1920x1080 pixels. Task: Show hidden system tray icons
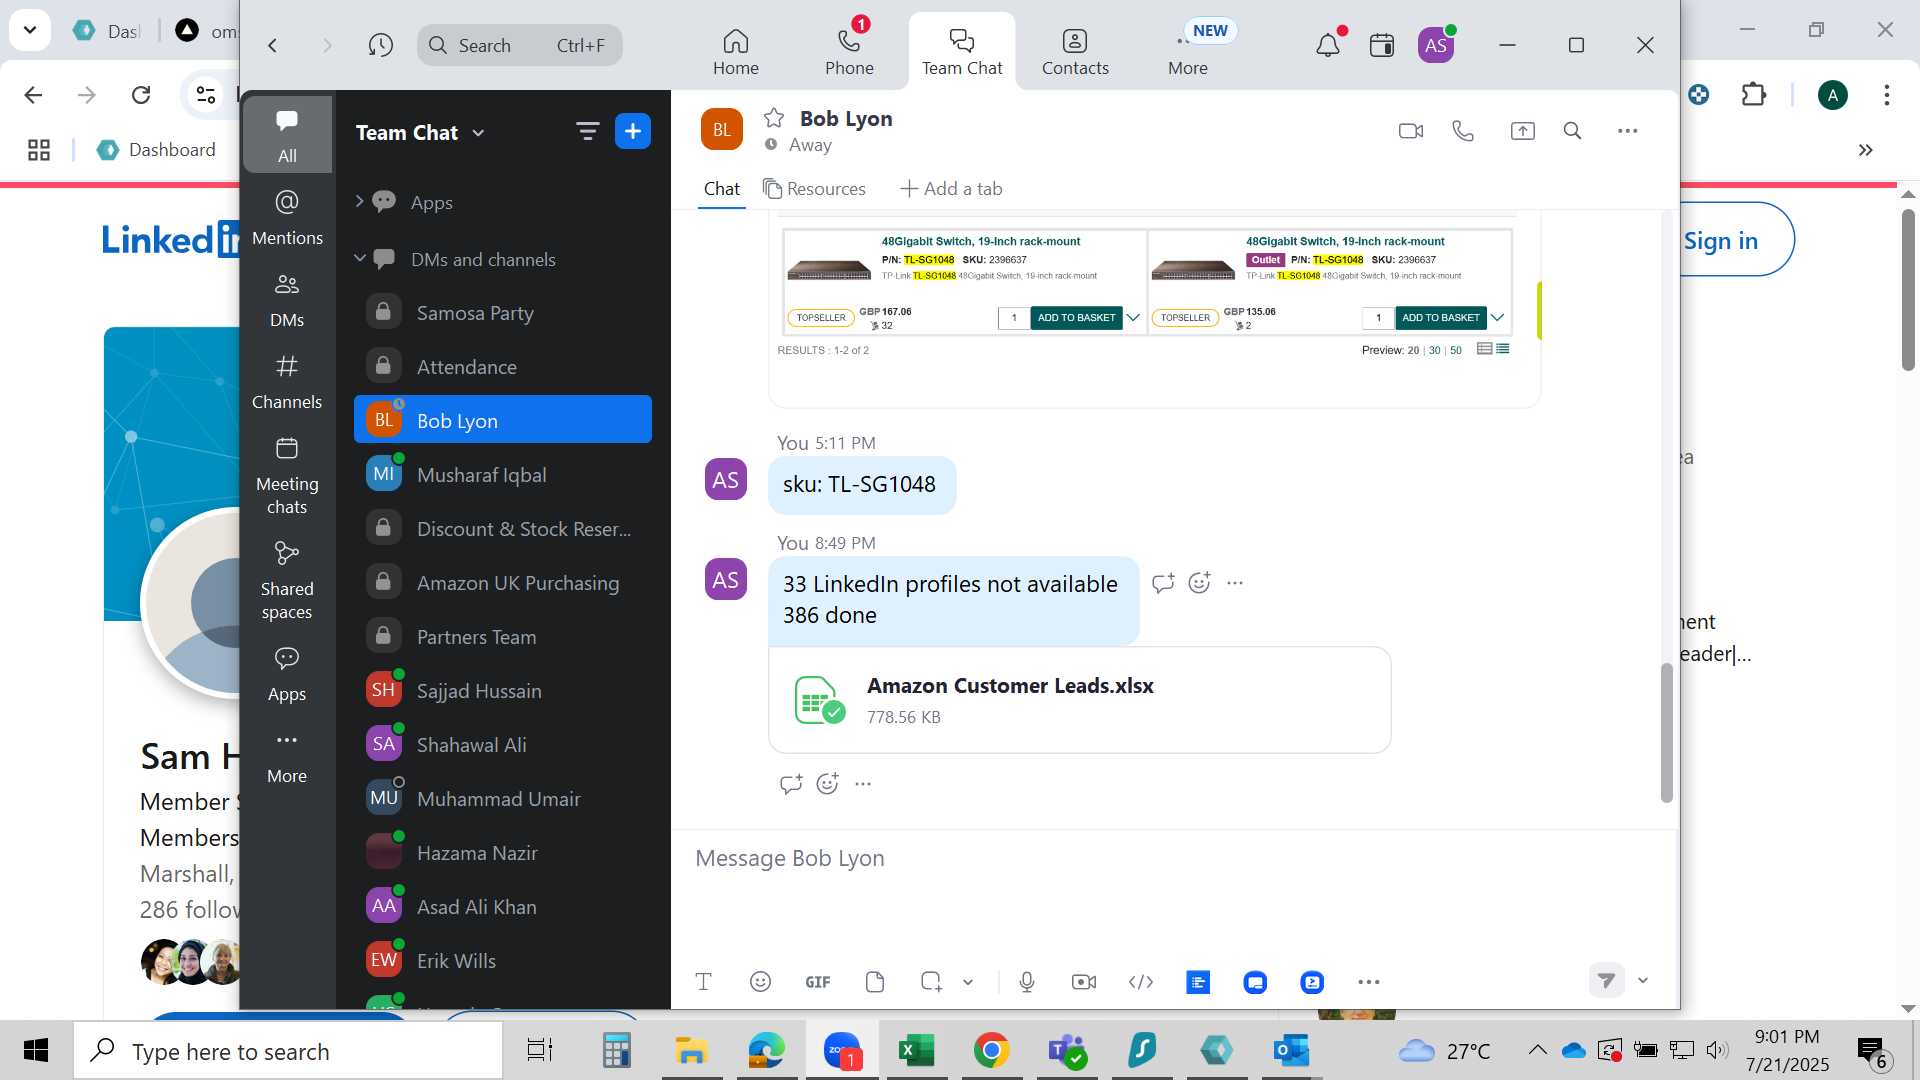1537,1050
